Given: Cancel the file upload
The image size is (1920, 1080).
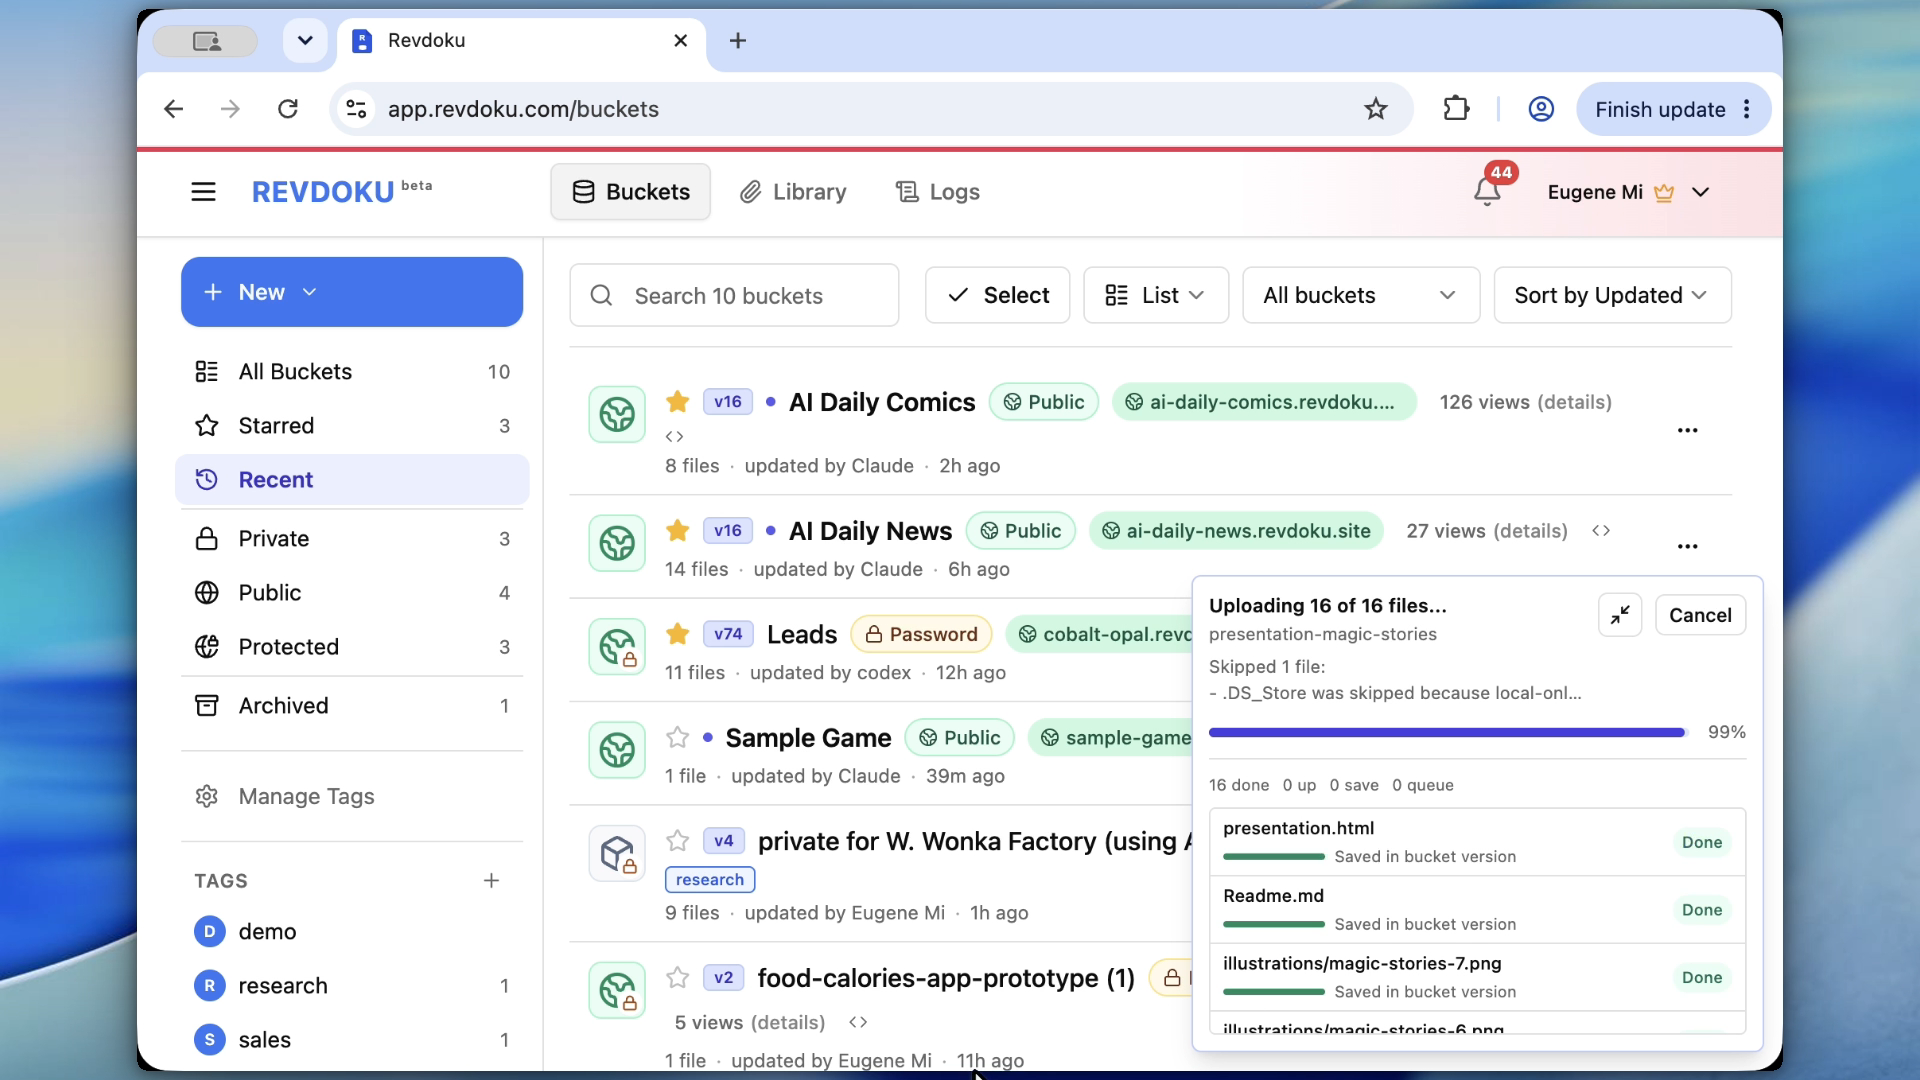Looking at the screenshot, I should click(1700, 615).
